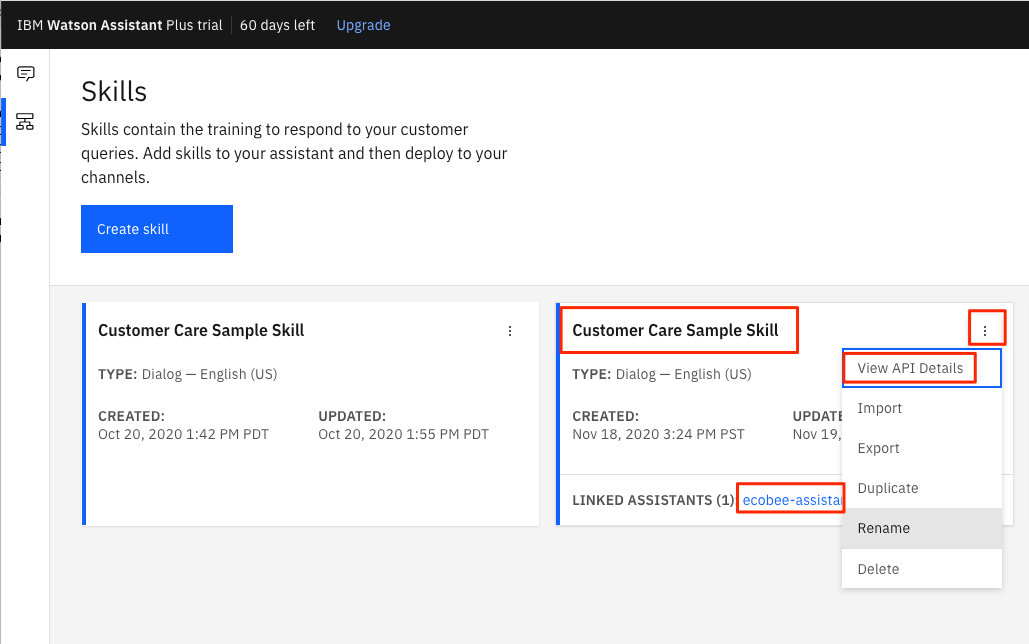Screen dimensions: 1029x644
Task: Click the Skills page heading
Action: 114,92
